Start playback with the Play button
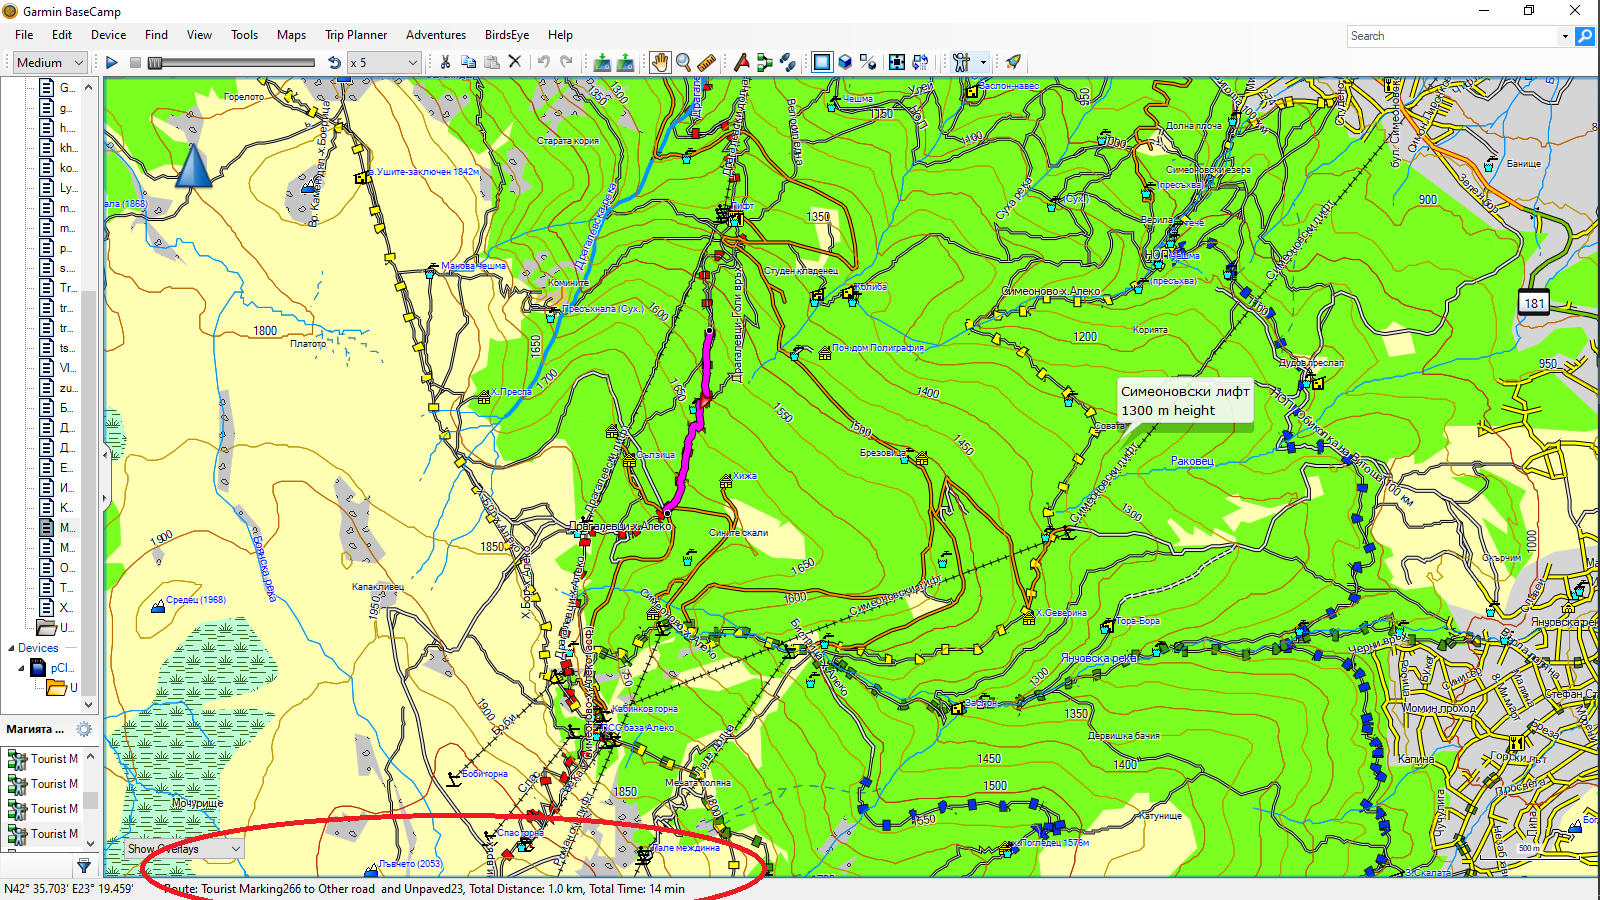The height and width of the screenshot is (900, 1600). (112, 62)
